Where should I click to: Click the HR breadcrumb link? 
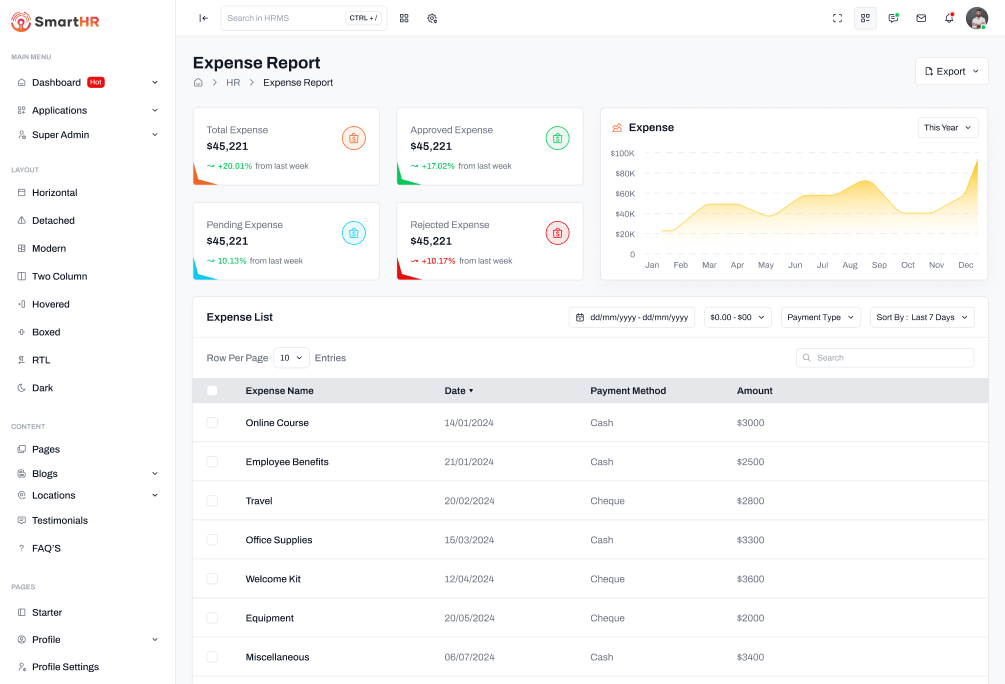point(233,83)
